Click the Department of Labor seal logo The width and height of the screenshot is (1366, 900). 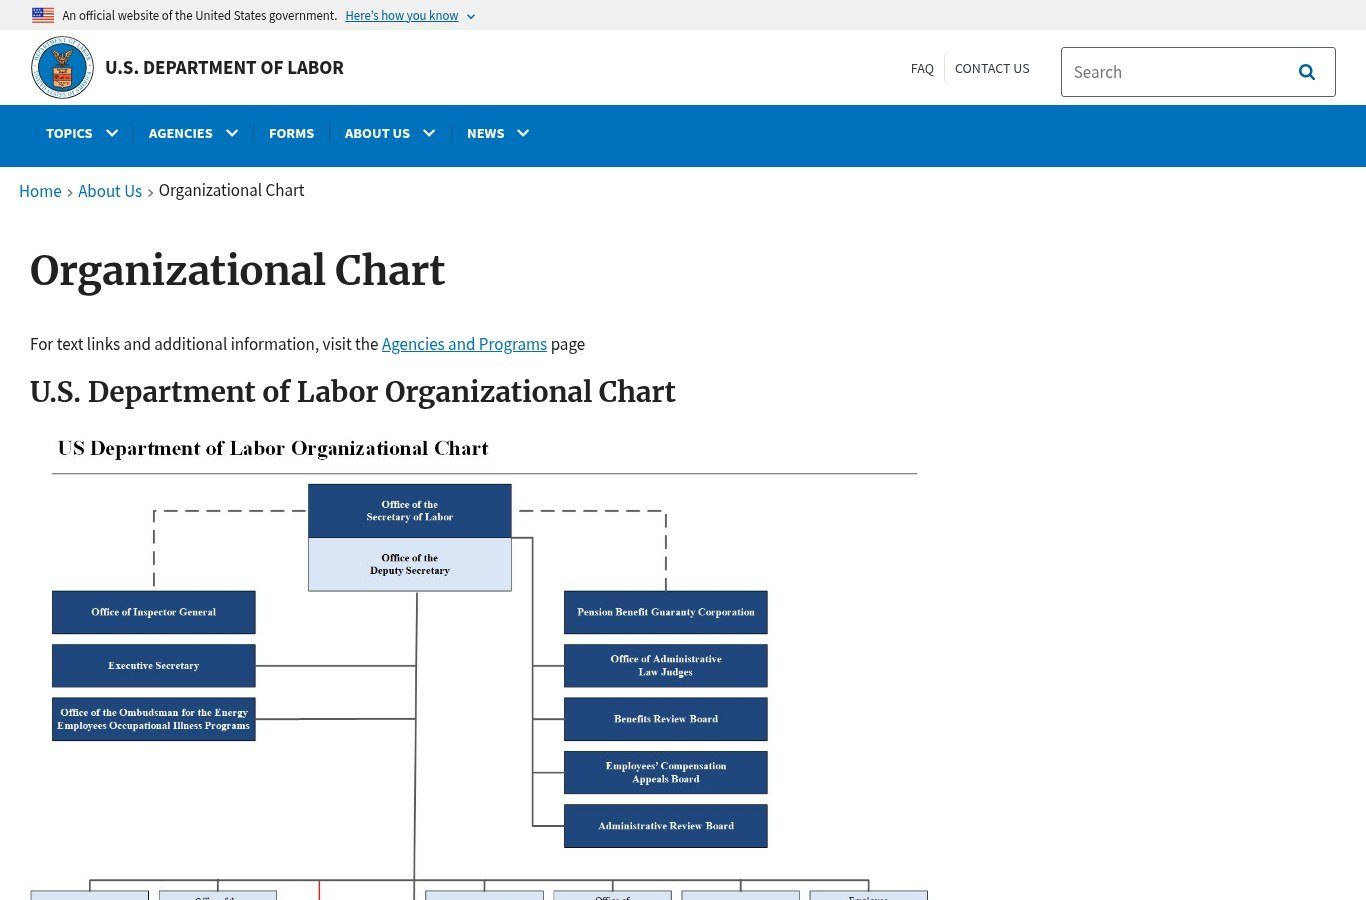coord(63,67)
